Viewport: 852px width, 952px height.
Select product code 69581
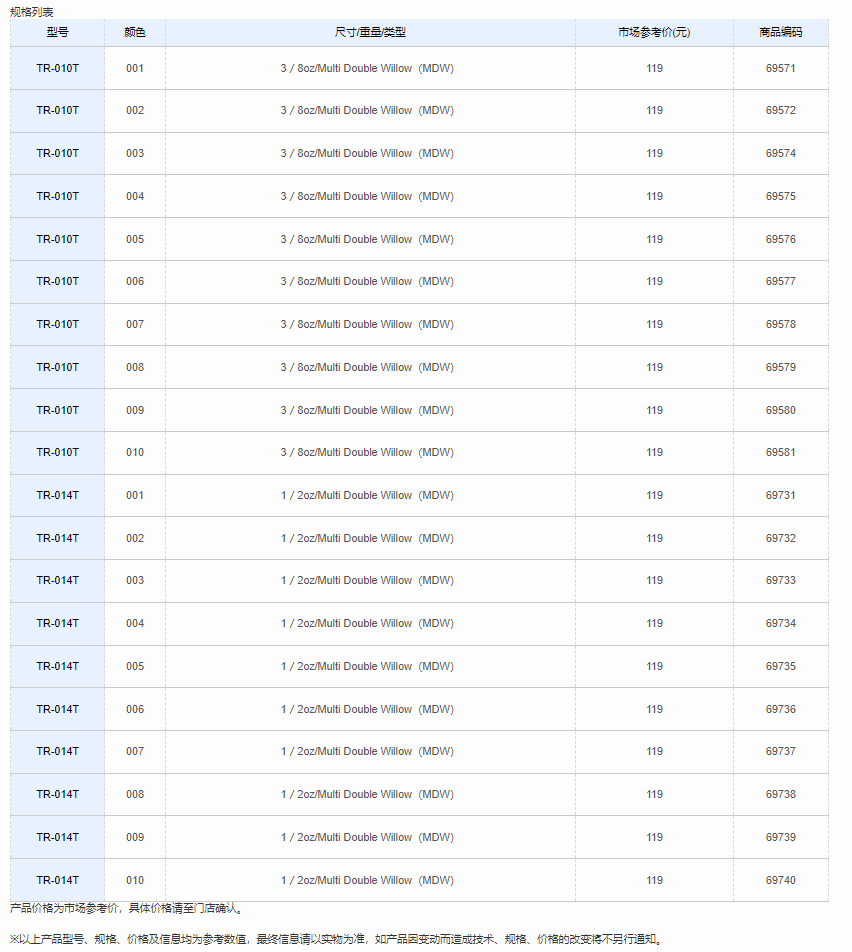[x=780, y=452]
